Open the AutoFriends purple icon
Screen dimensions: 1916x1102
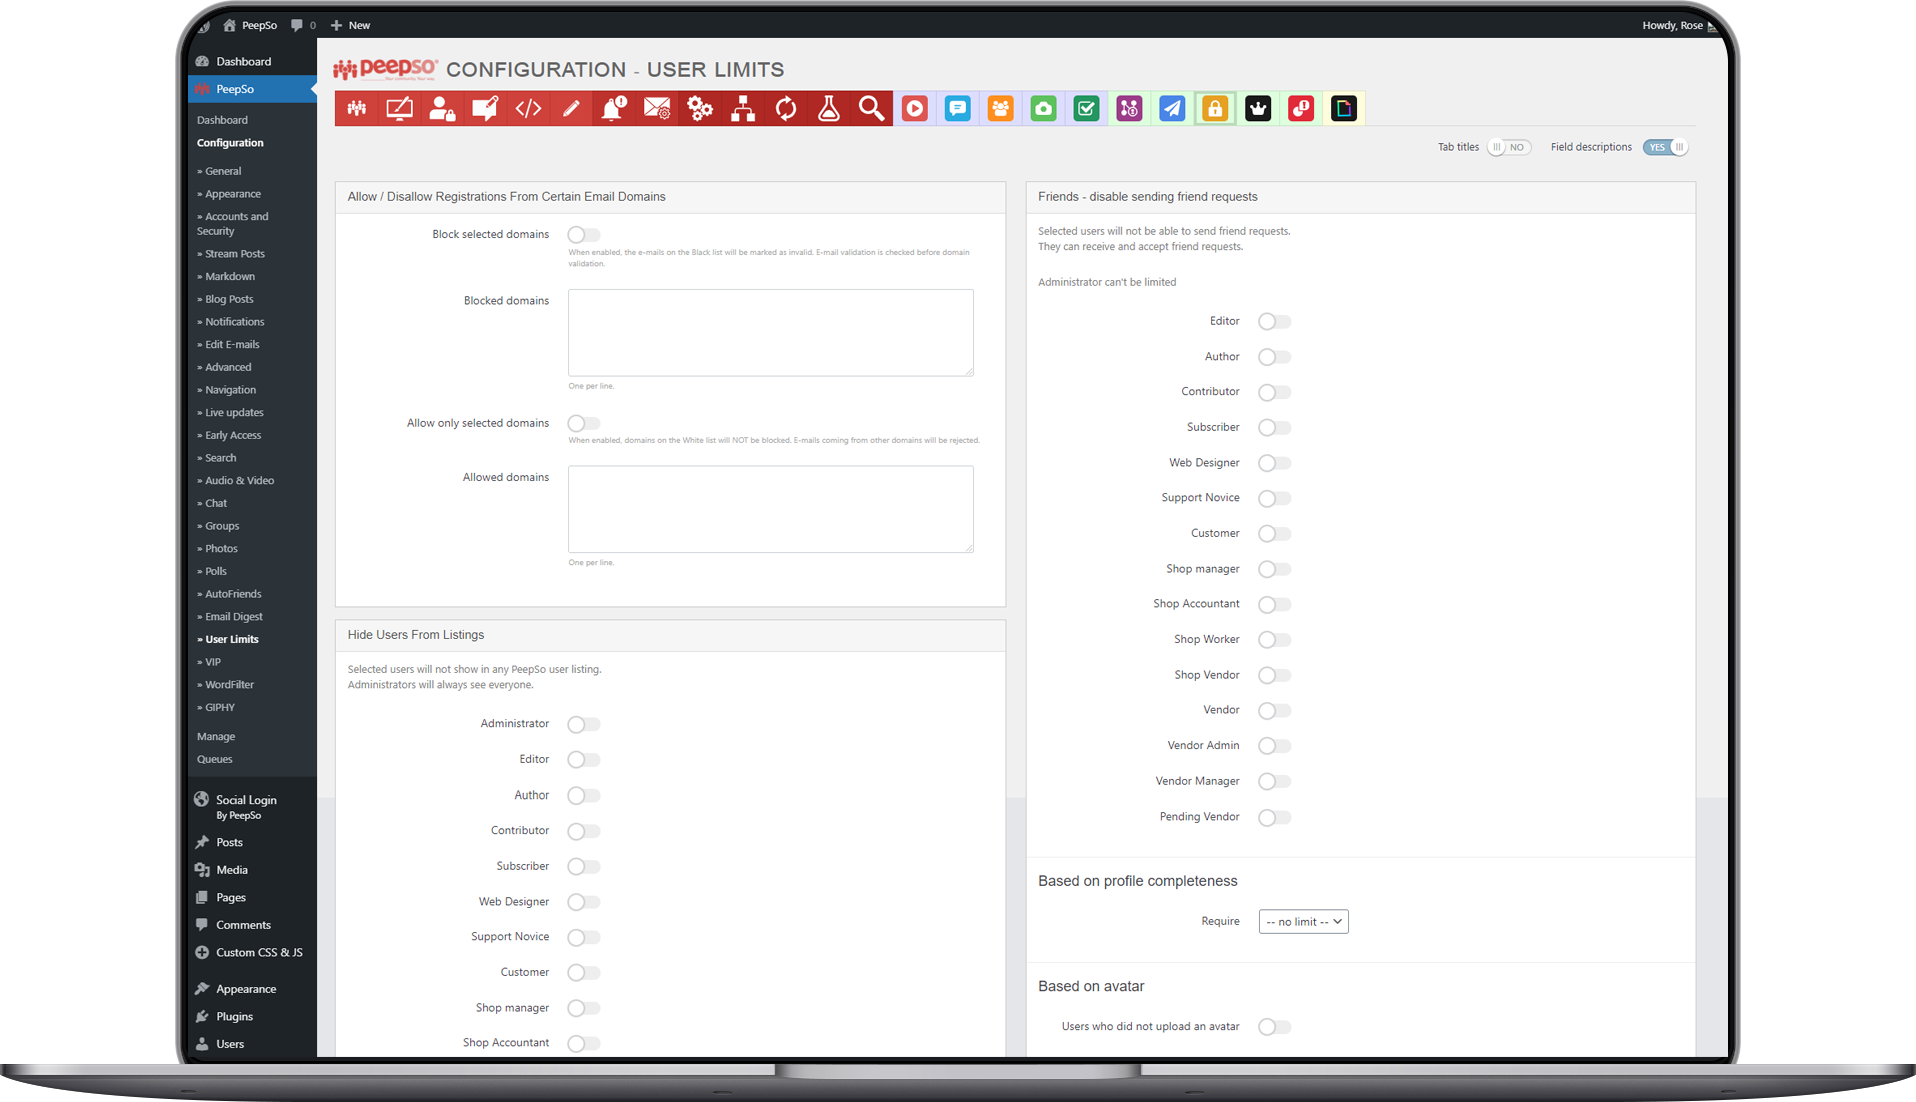pos(1130,108)
